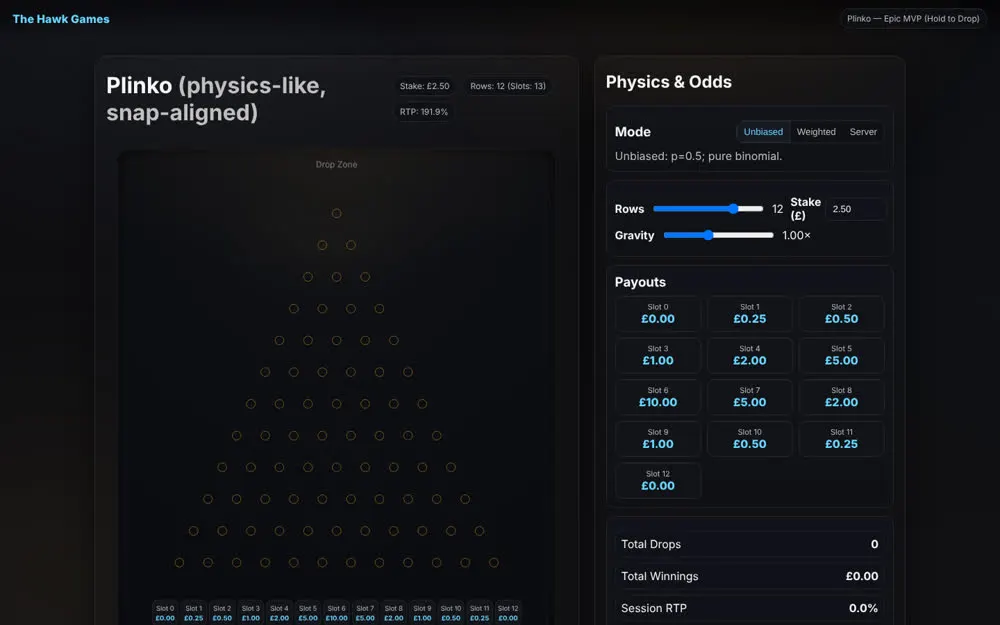This screenshot has height=625, width=1000.
Task: Click the Session RTP row
Action: click(x=749, y=608)
